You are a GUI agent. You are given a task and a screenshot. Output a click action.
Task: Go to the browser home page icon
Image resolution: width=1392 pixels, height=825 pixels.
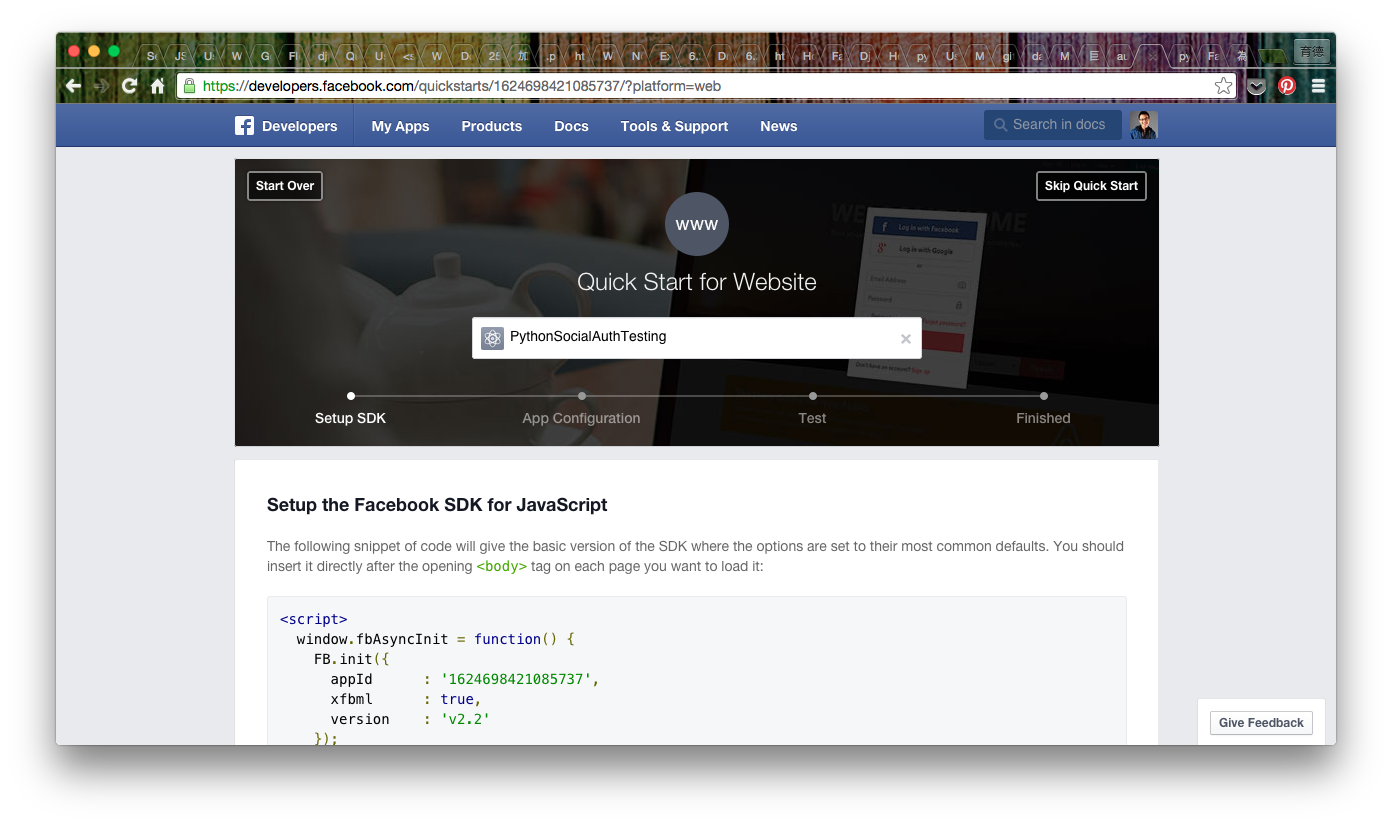[157, 86]
